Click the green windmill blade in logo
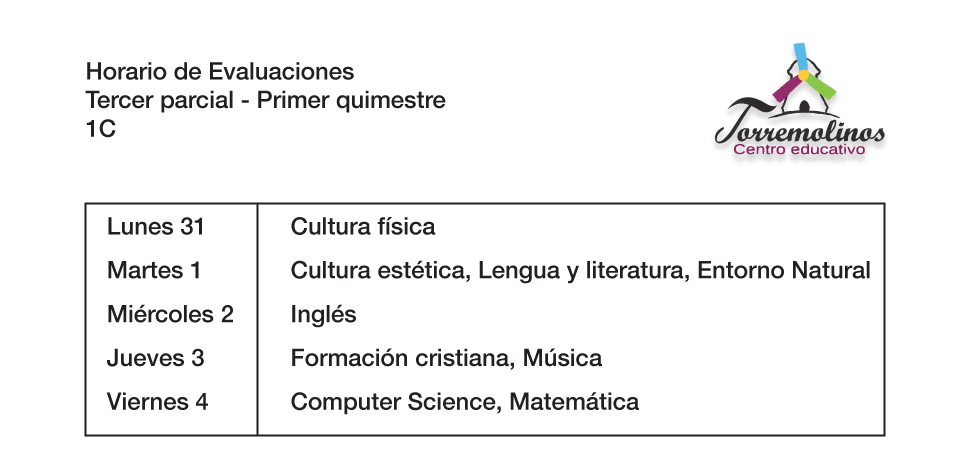The image size is (966, 473). click(x=822, y=87)
